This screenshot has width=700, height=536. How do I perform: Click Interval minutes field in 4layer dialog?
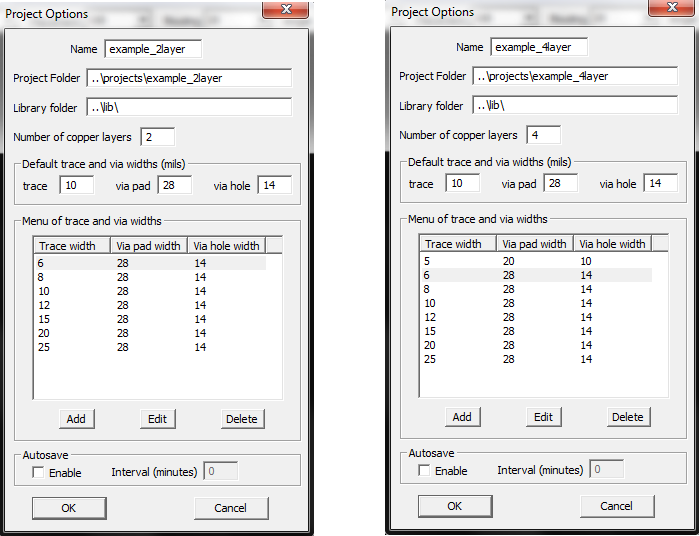(606, 469)
